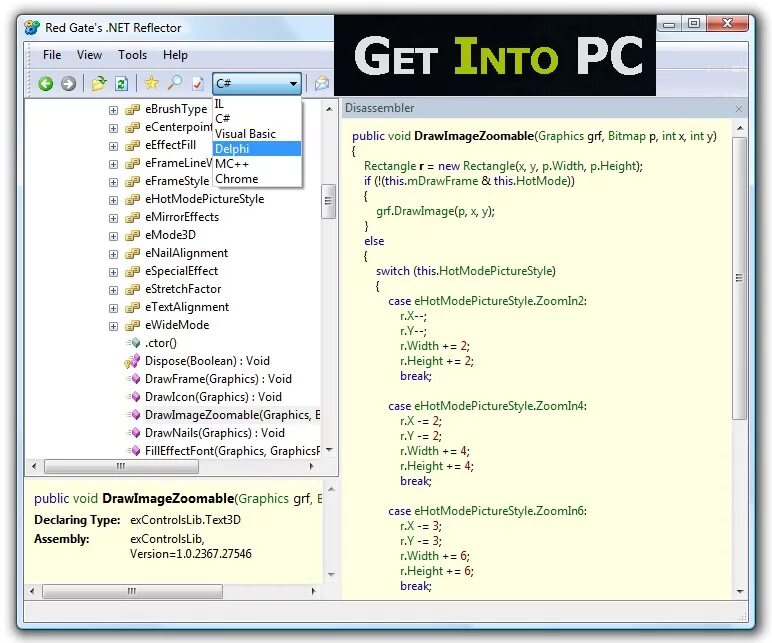Click the Options checklist toolbar icon
The image size is (772, 643).
(x=197, y=83)
